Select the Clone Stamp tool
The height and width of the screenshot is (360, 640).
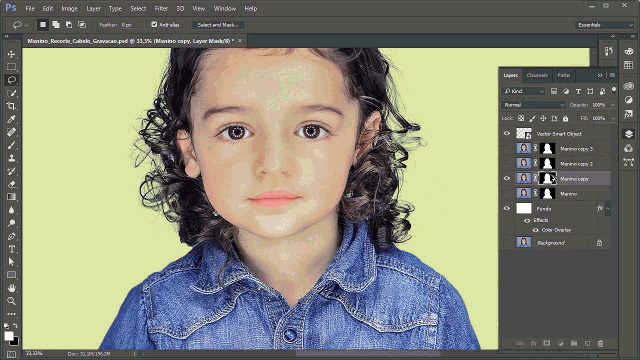(11, 158)
